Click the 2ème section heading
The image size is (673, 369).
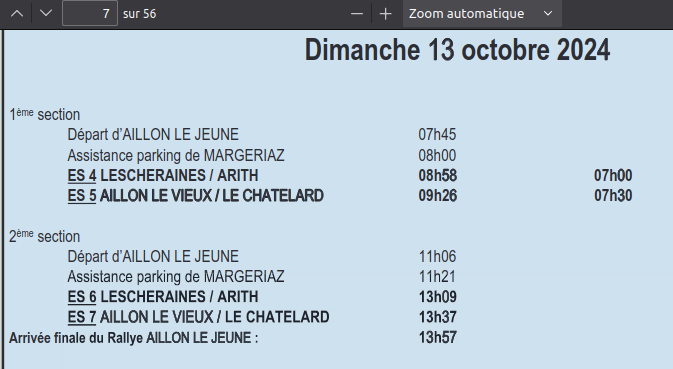[x=45, y=236]
